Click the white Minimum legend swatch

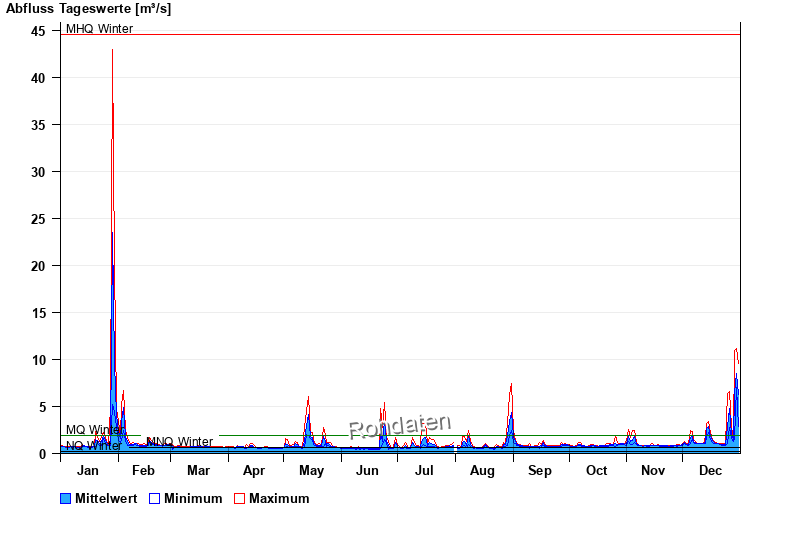click(x=155, y=499)
